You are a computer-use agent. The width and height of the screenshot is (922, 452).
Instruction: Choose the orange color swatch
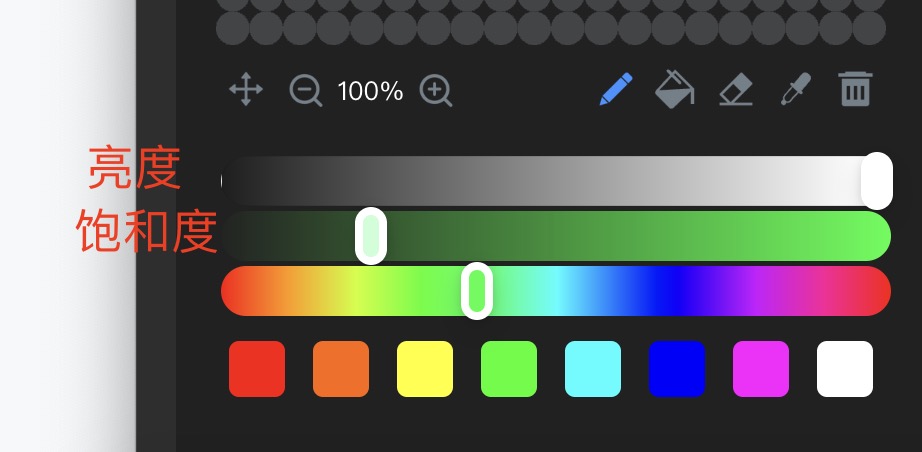pos(341,369)
